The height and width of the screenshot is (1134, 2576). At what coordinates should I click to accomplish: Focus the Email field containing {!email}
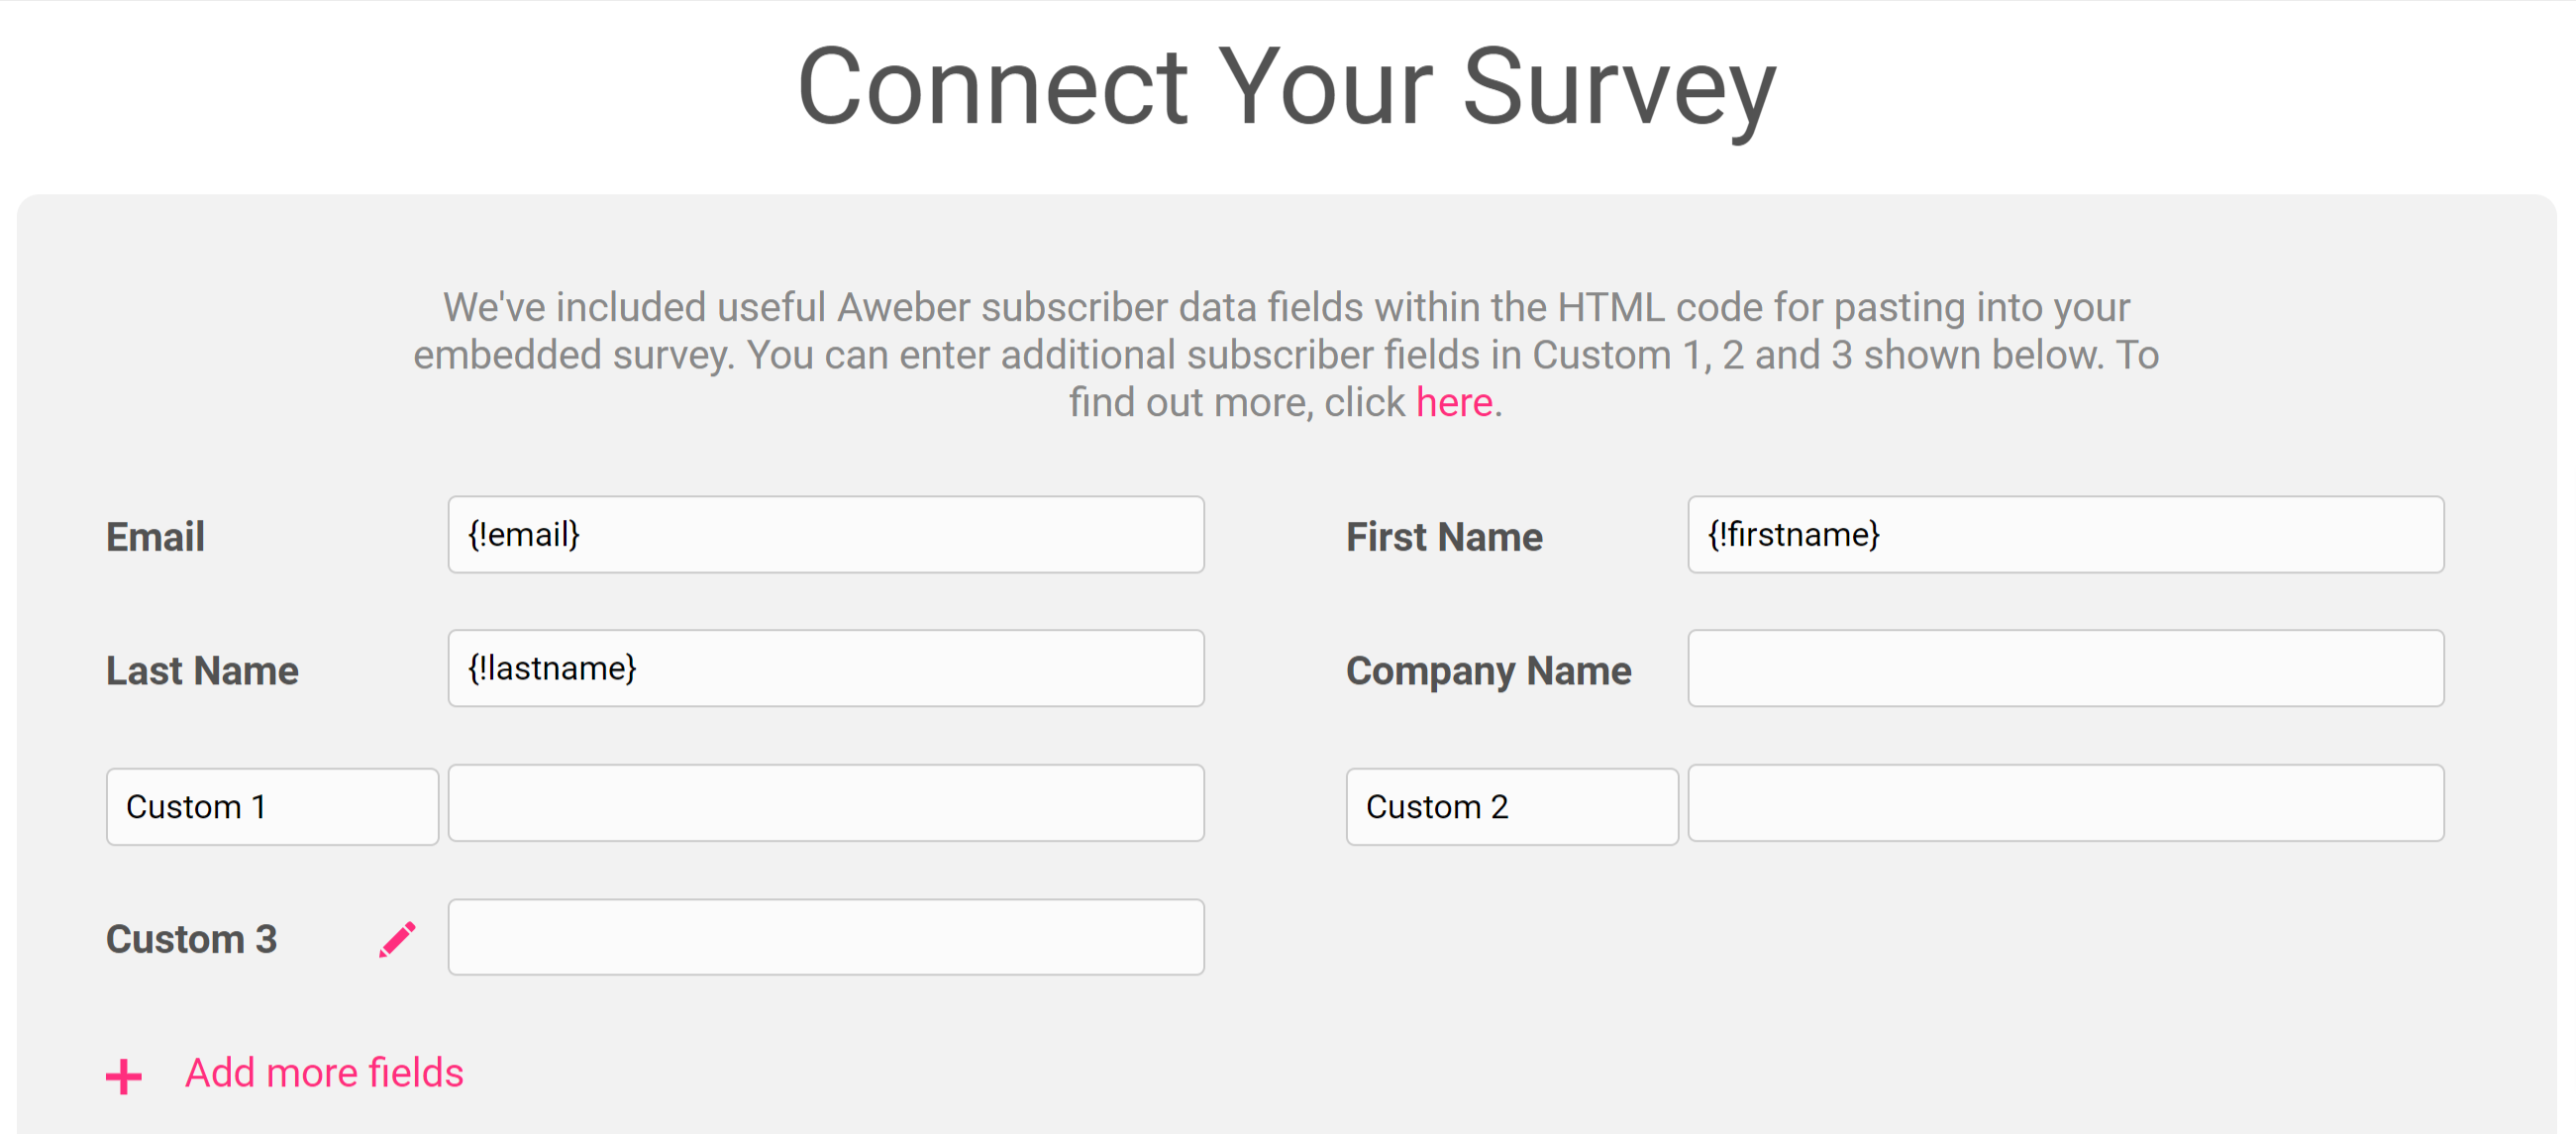click(826, 534)
